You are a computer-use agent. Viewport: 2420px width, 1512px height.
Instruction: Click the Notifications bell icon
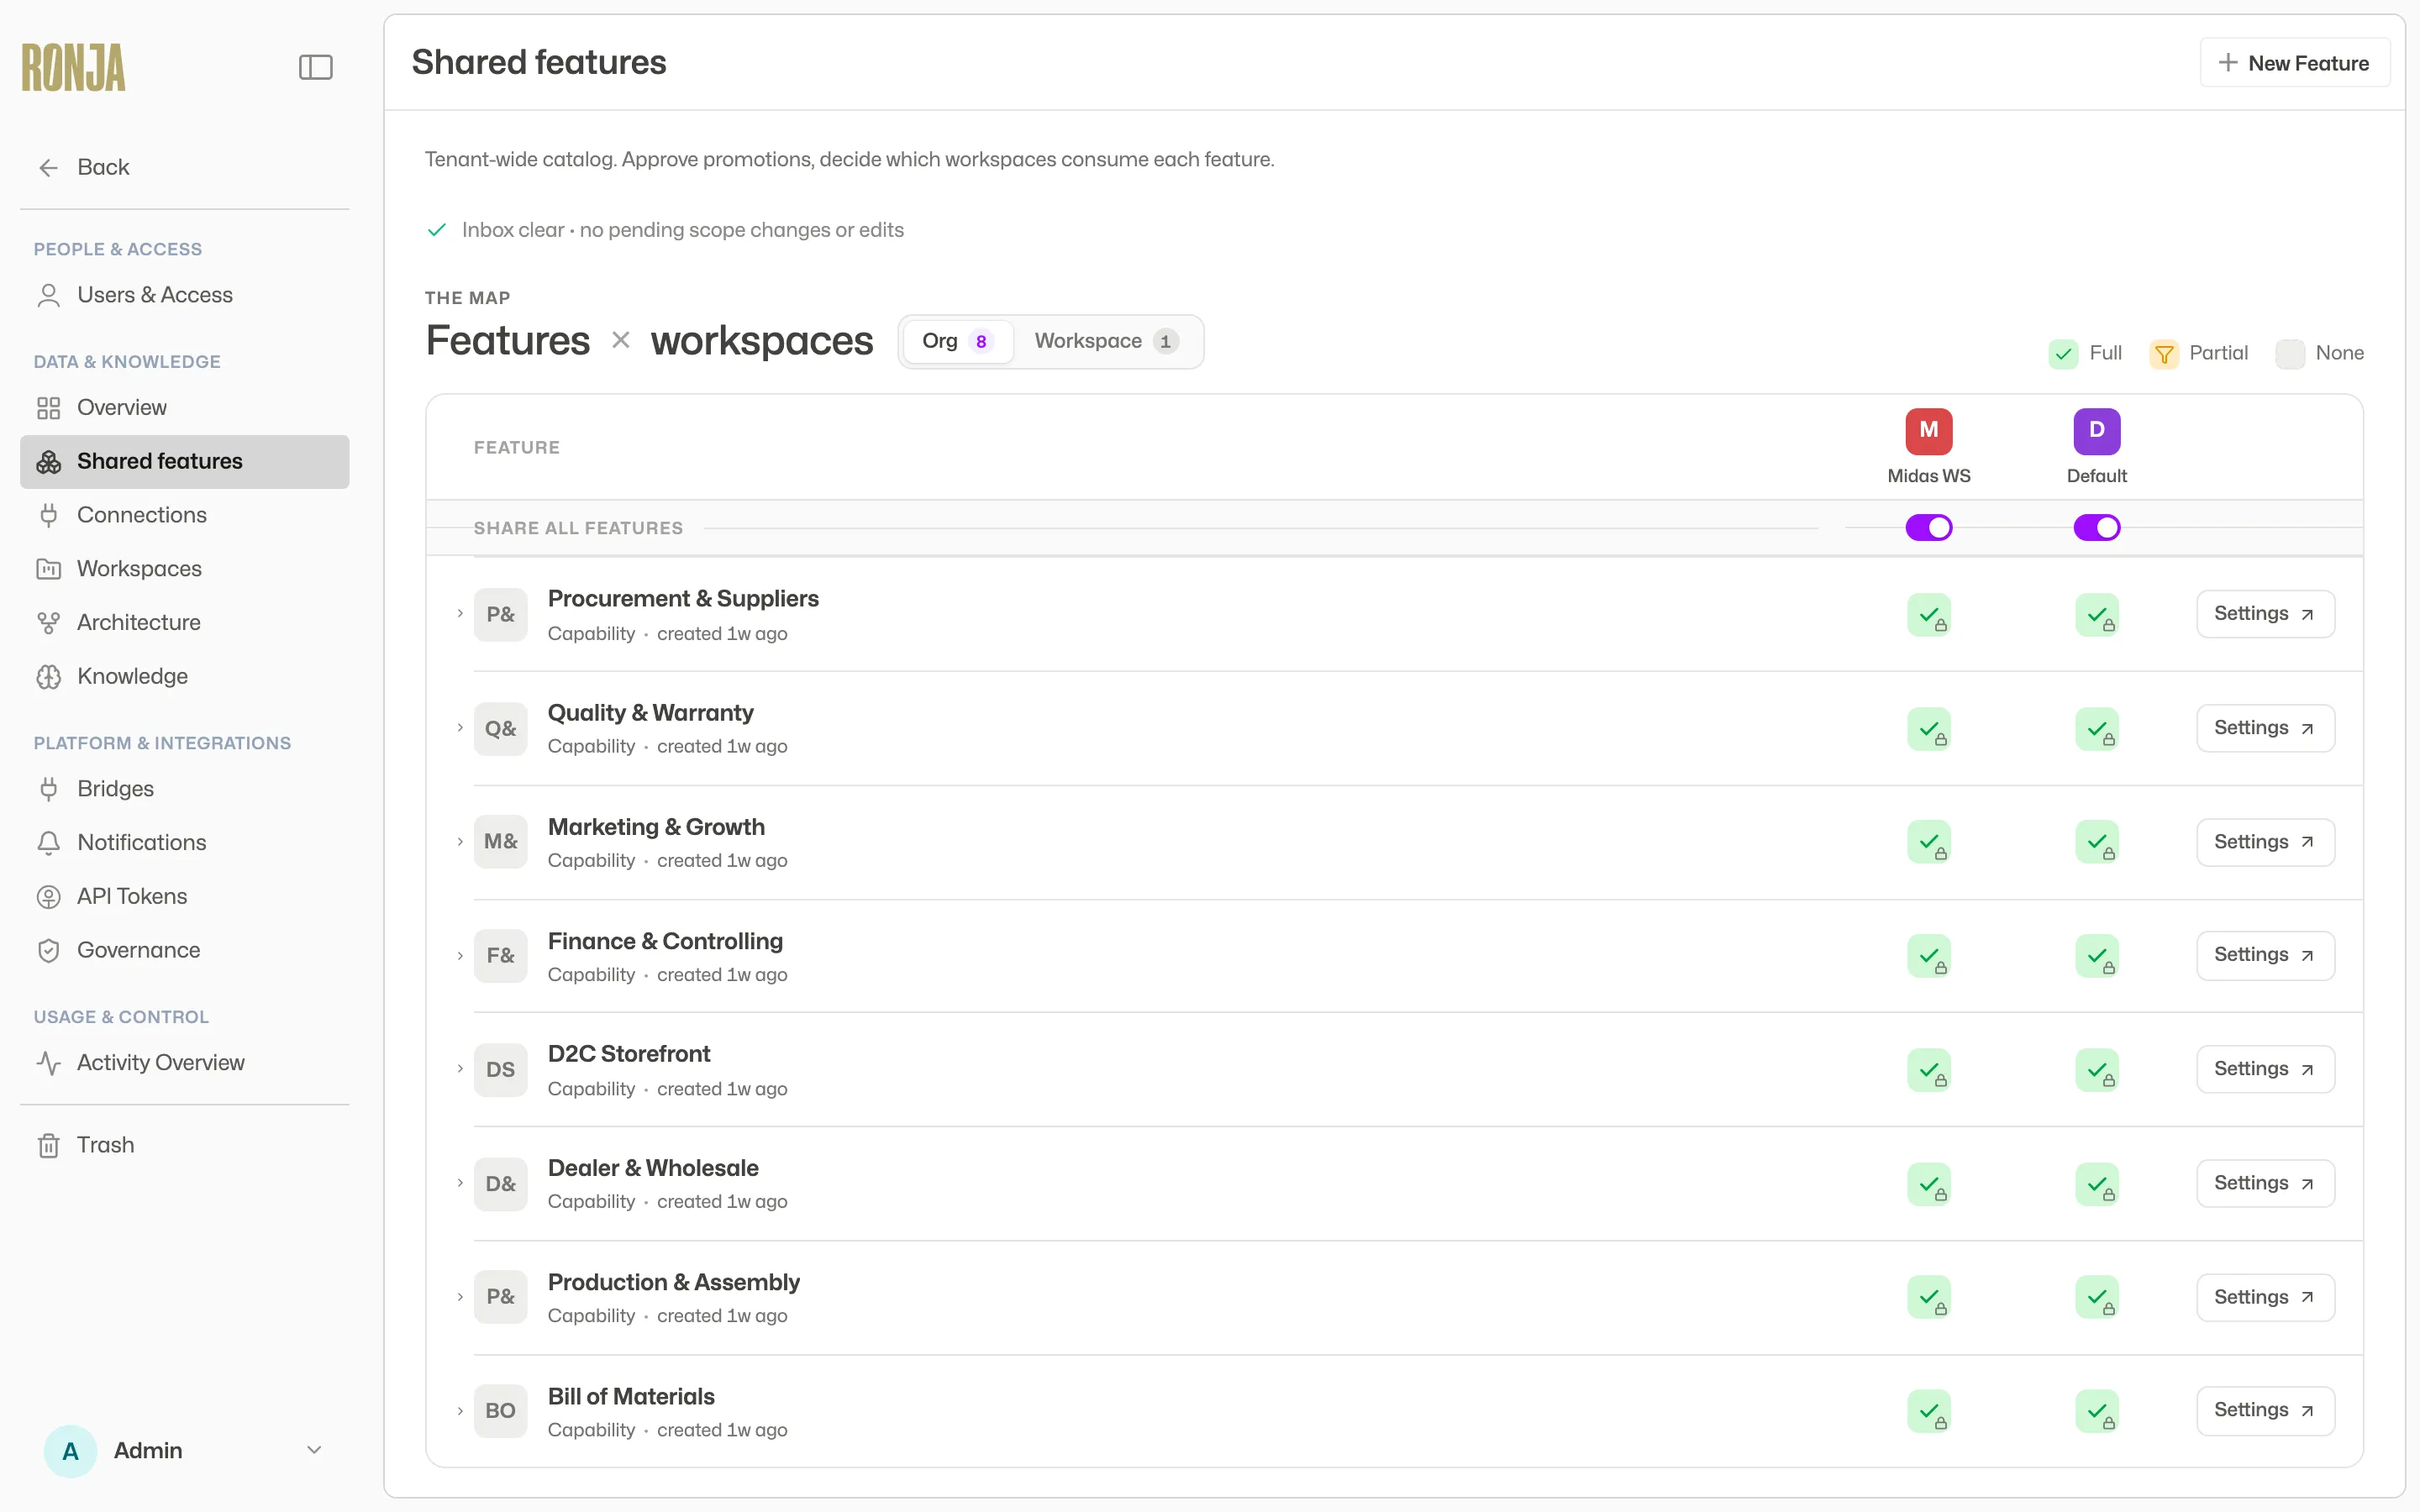click(x=48, y=843)
